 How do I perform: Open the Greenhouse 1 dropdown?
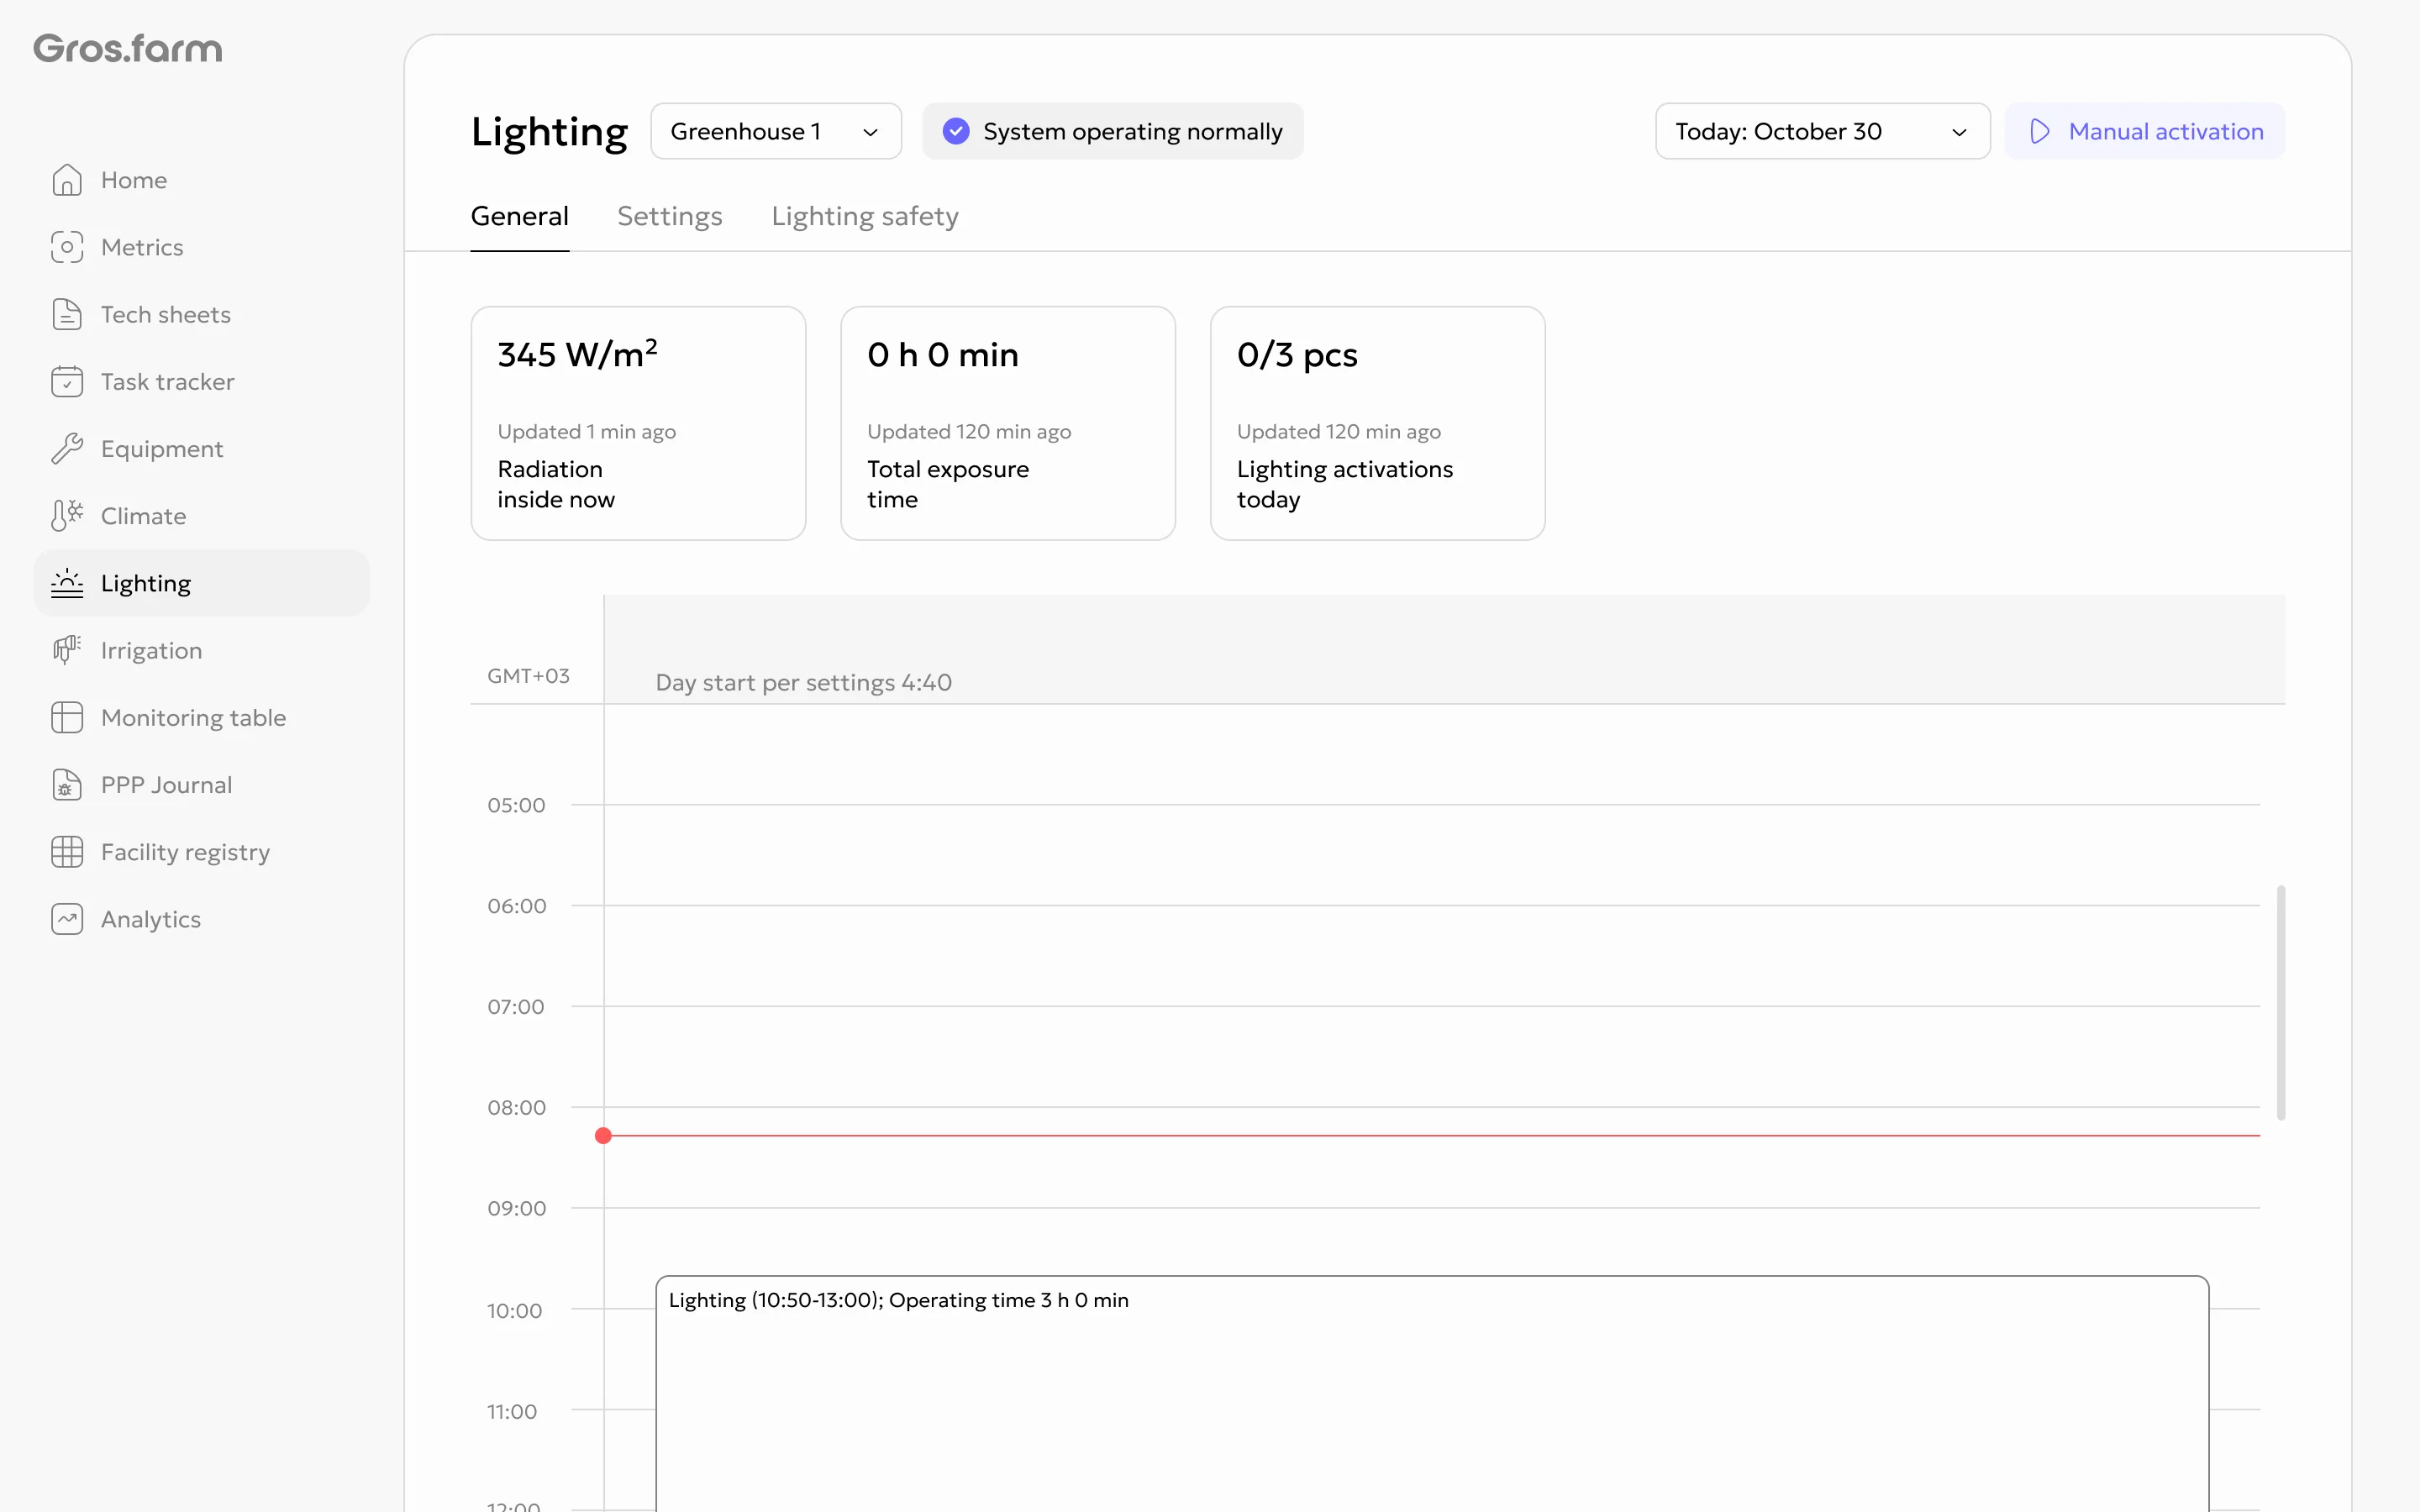click(x=776, y=131)
